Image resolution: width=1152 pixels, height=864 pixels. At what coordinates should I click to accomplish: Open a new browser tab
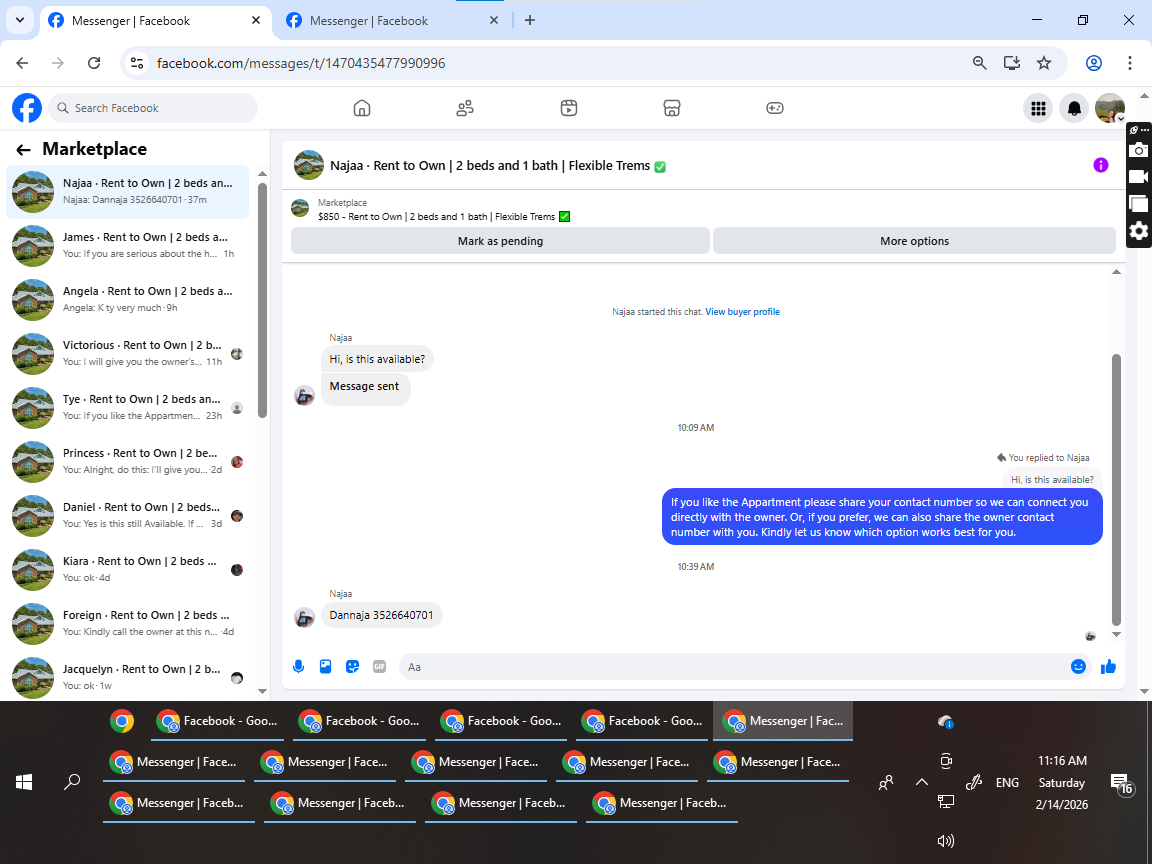click(530, 21)
